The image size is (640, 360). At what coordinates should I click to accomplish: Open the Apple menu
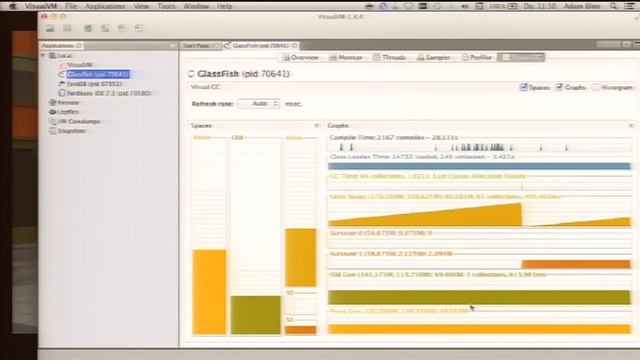point(13,6)
